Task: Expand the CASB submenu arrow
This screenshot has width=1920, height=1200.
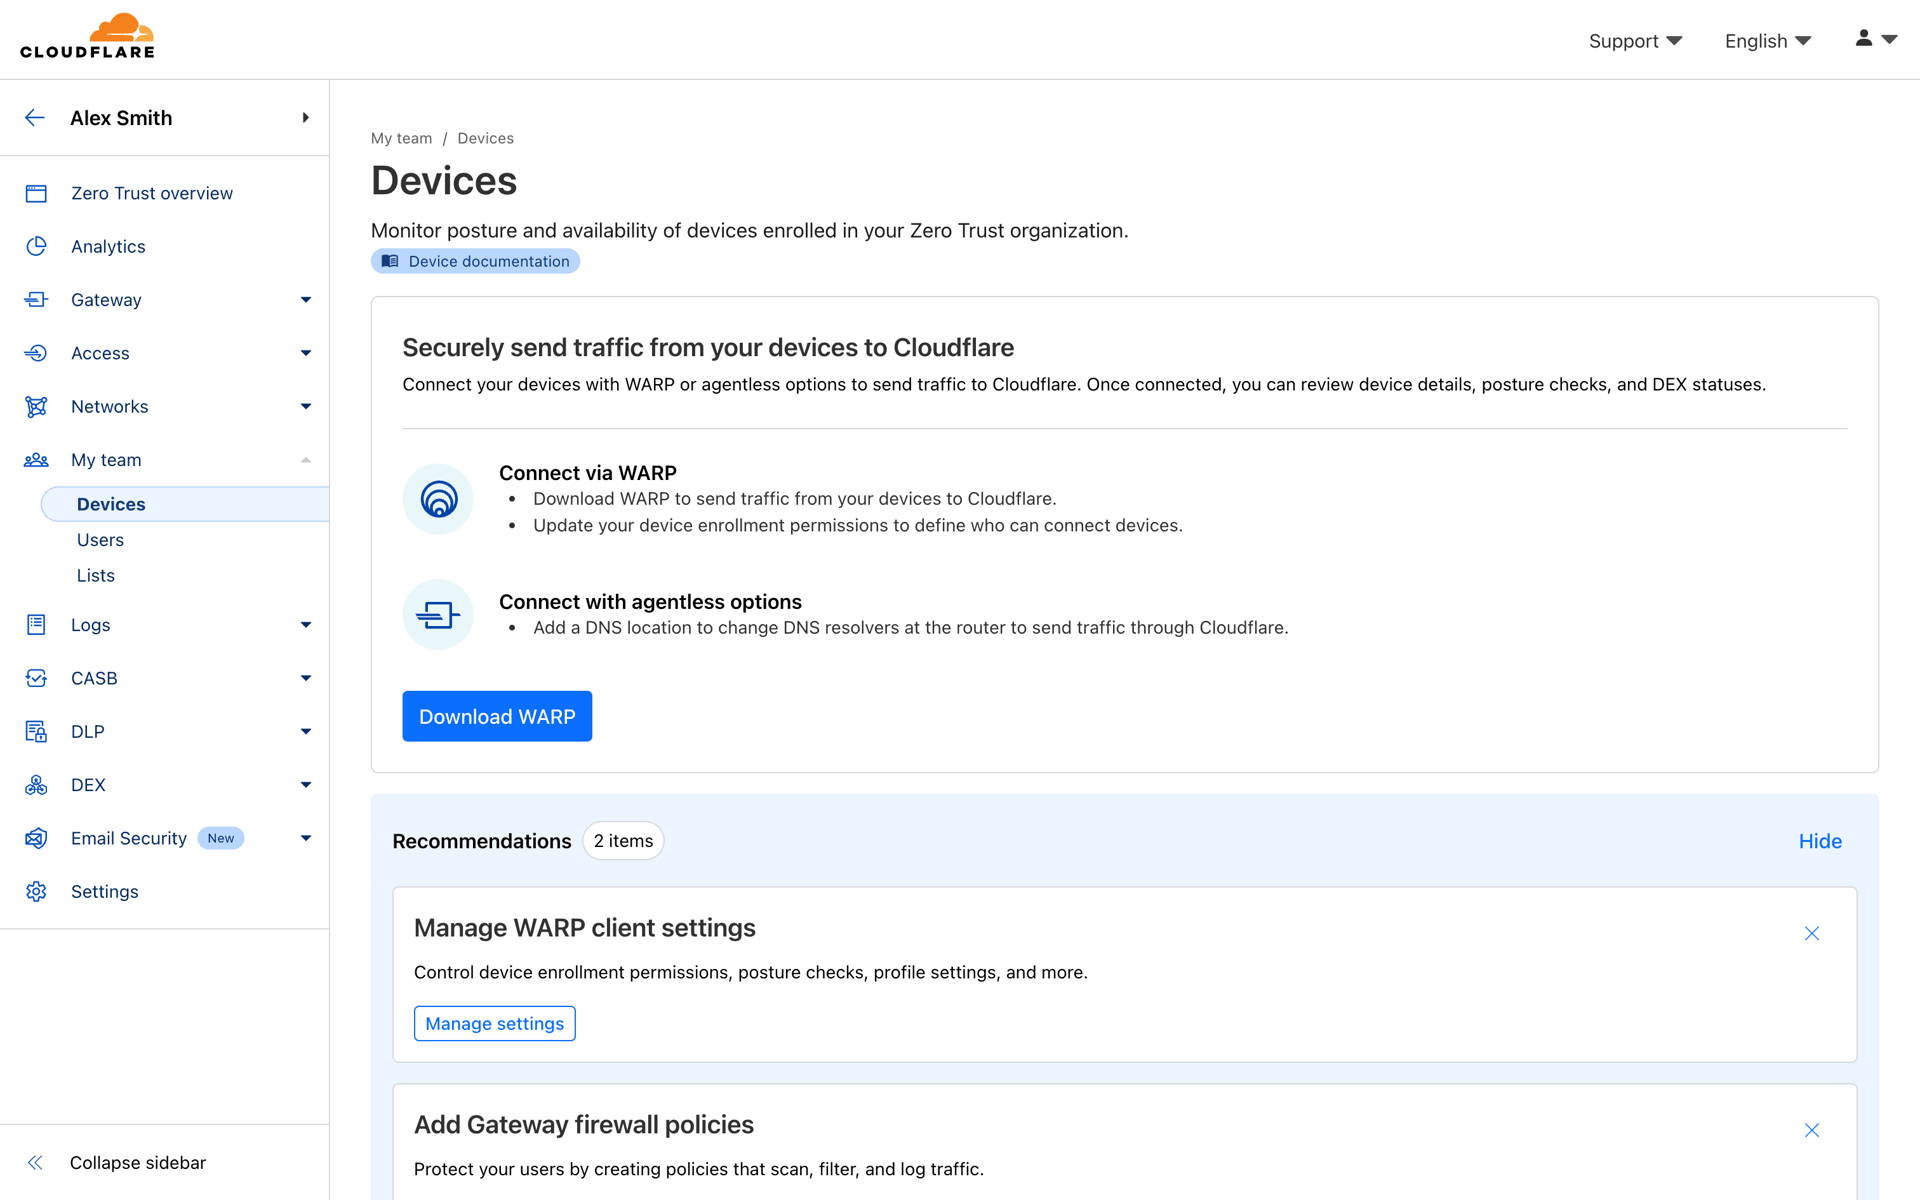Action: pos(306,678)
